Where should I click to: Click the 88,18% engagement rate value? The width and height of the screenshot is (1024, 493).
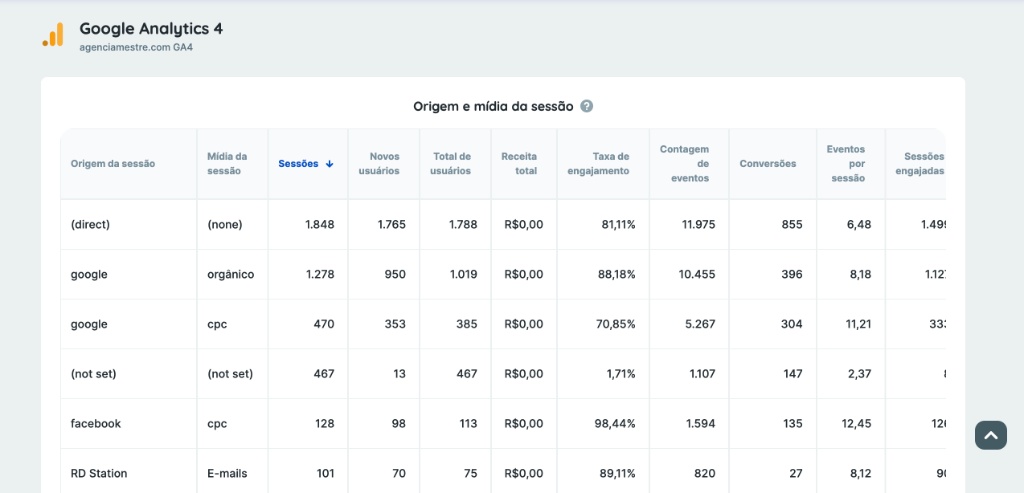616,274
